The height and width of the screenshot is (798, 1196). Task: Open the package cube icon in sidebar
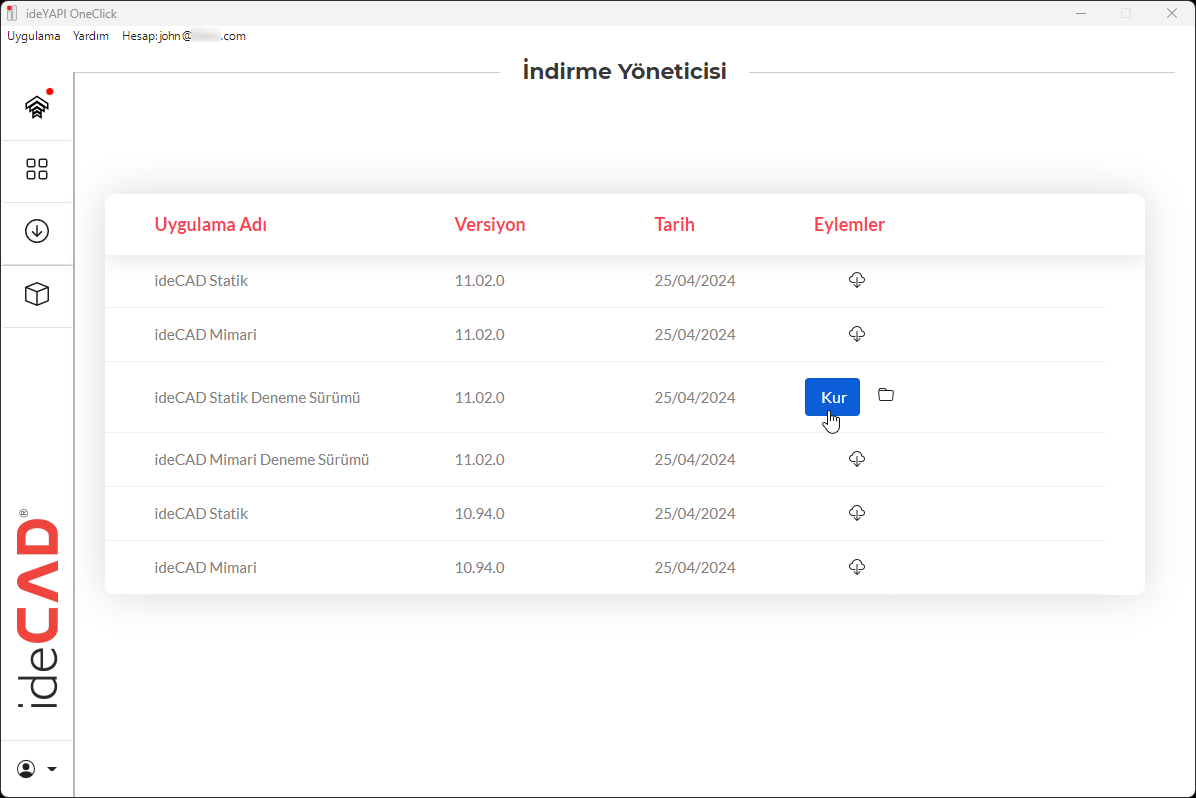tap(37, 294)
